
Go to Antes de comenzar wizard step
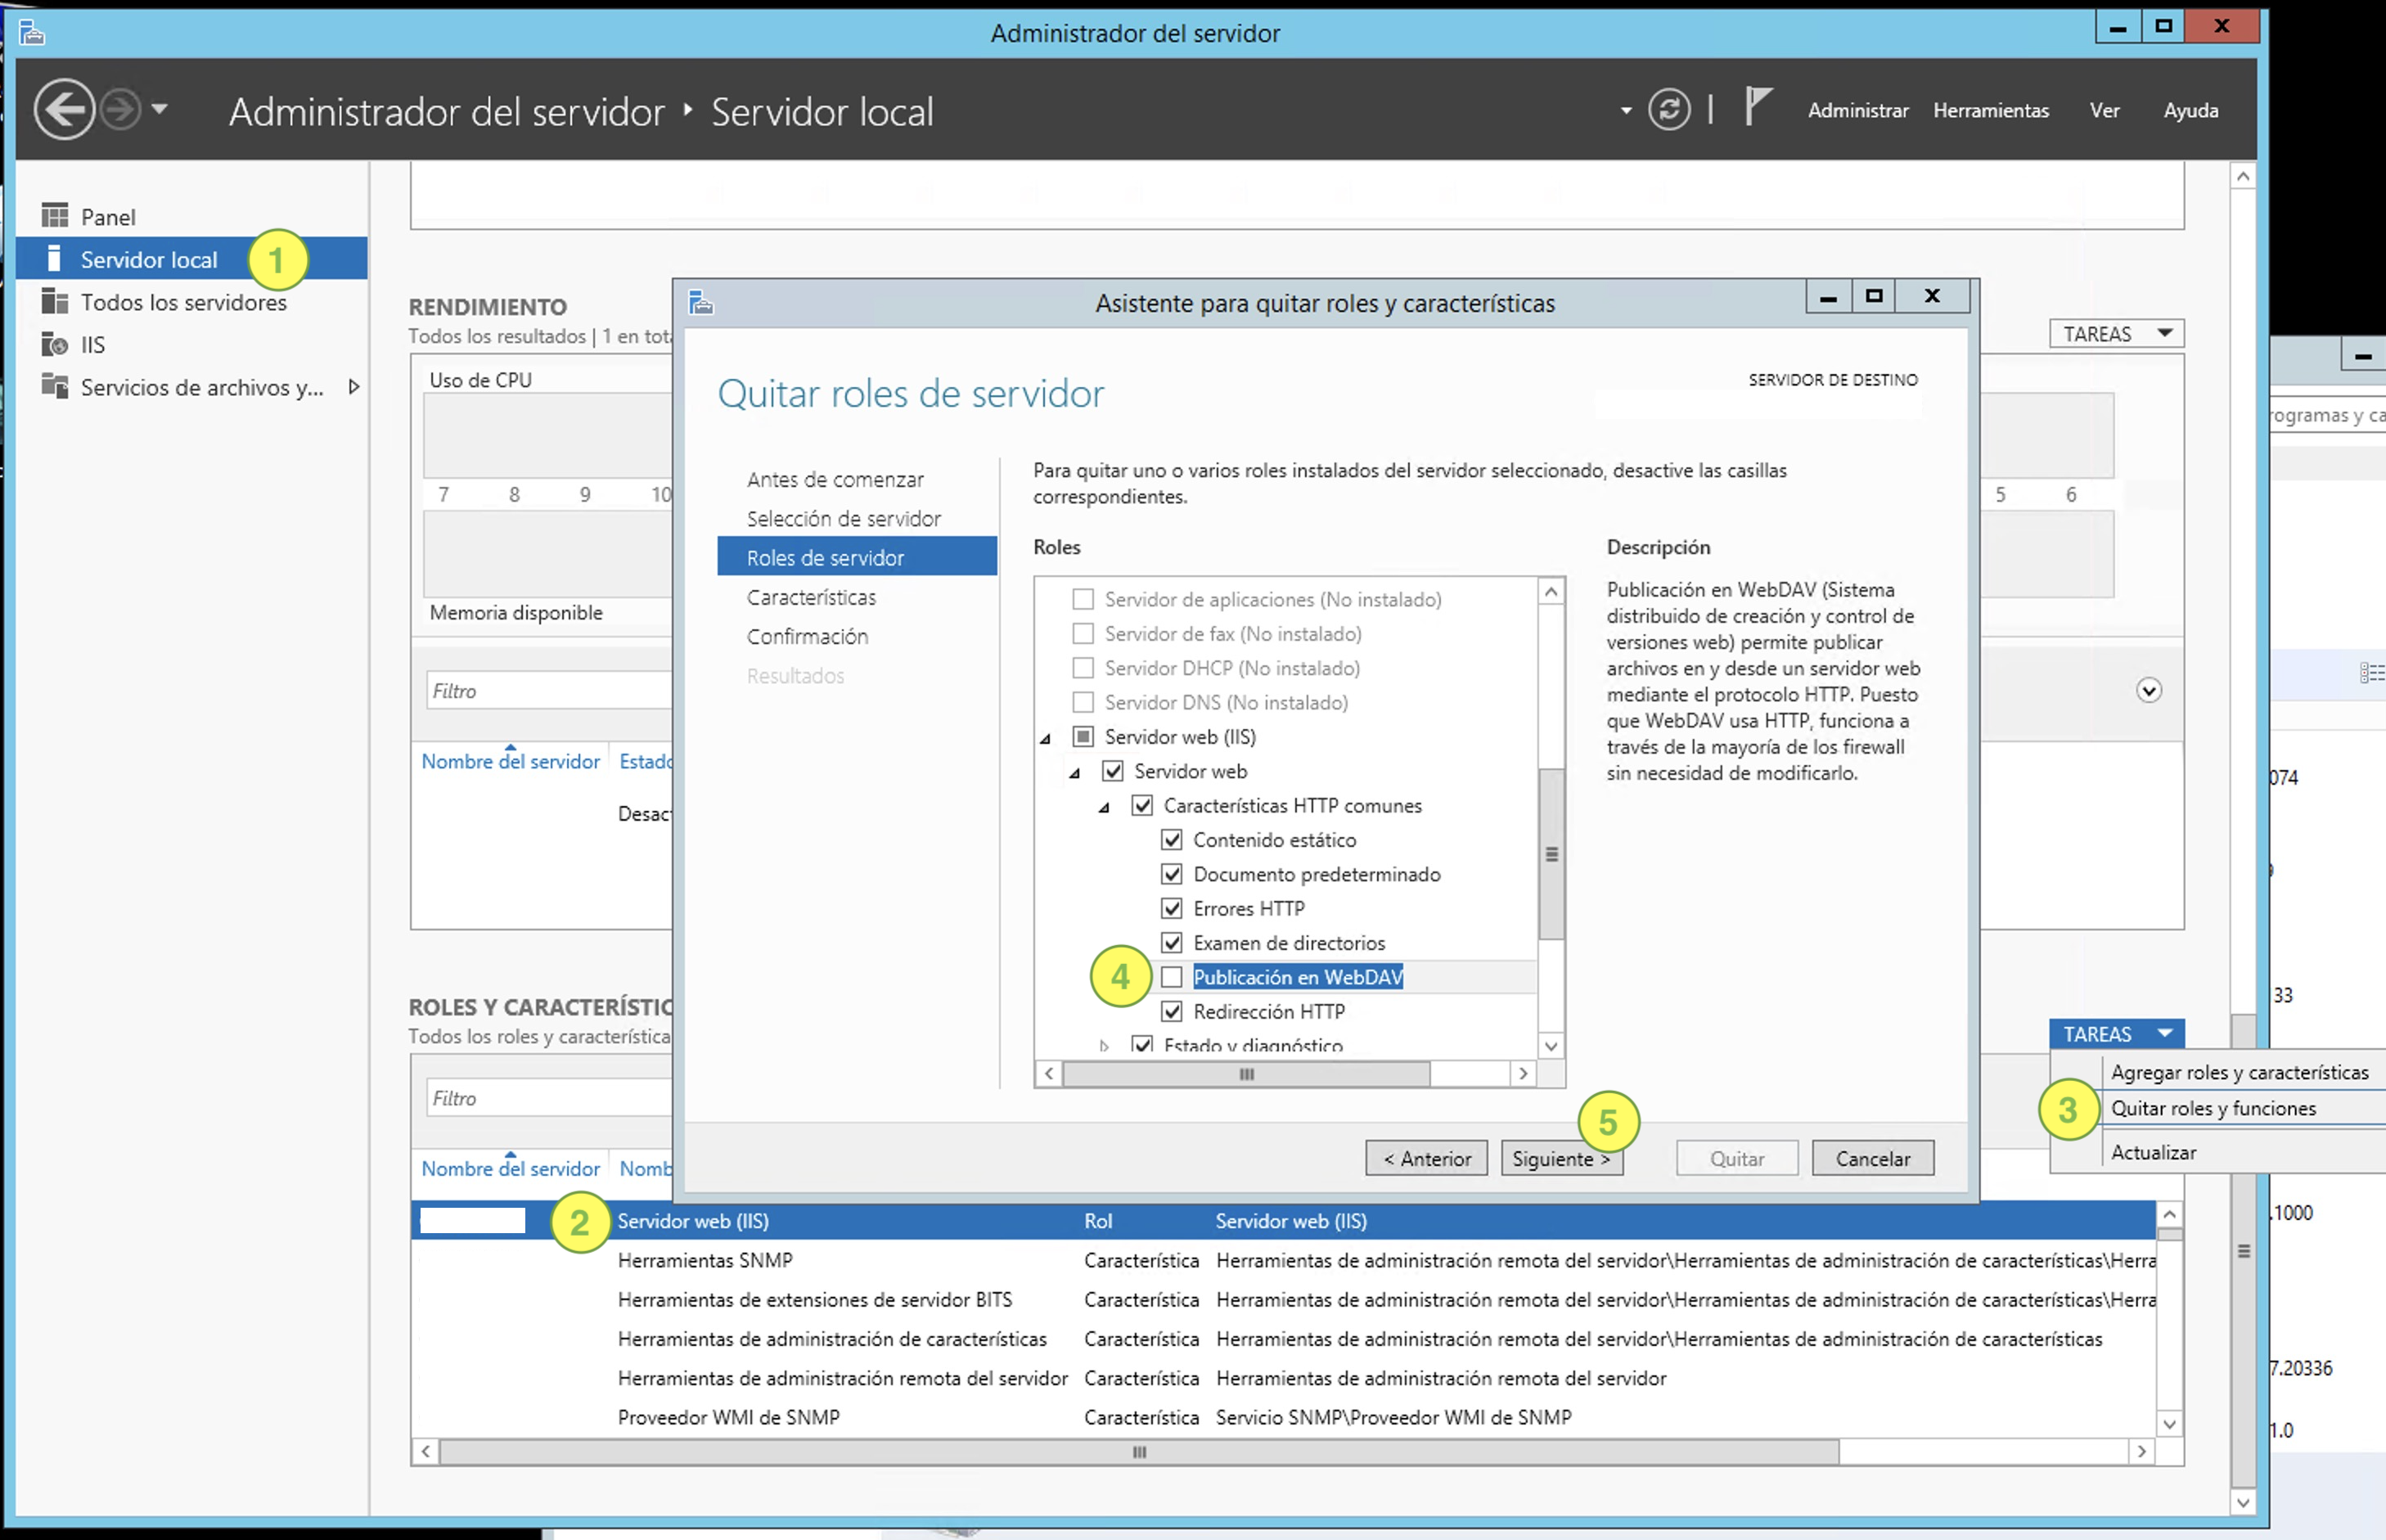835,479
